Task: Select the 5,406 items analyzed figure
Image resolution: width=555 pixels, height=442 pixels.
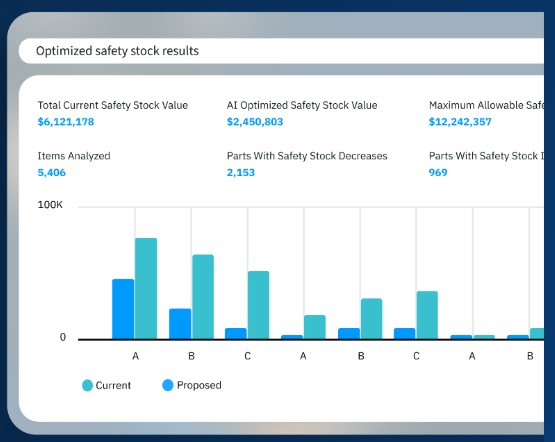Action: click(52, 172)
